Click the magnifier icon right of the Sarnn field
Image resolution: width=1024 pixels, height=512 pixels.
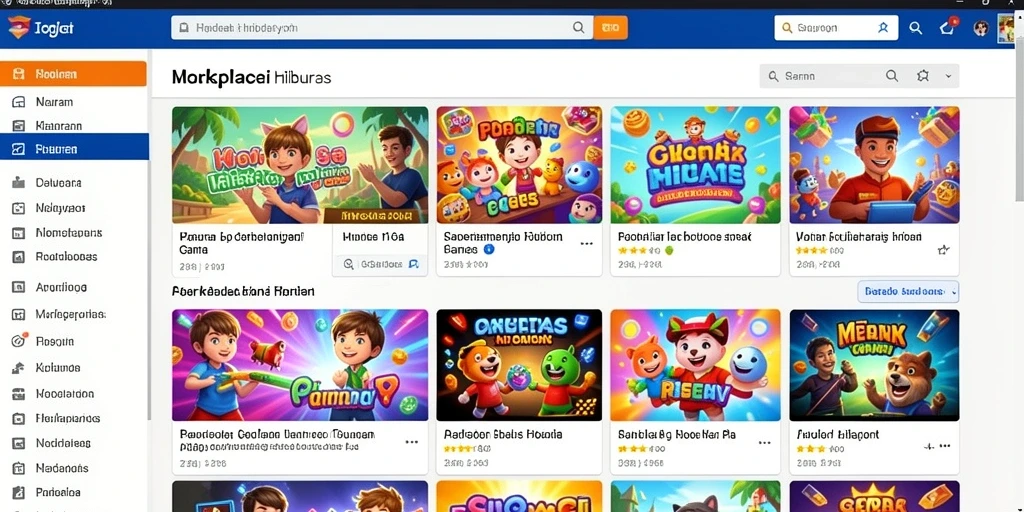coord(891,76)
